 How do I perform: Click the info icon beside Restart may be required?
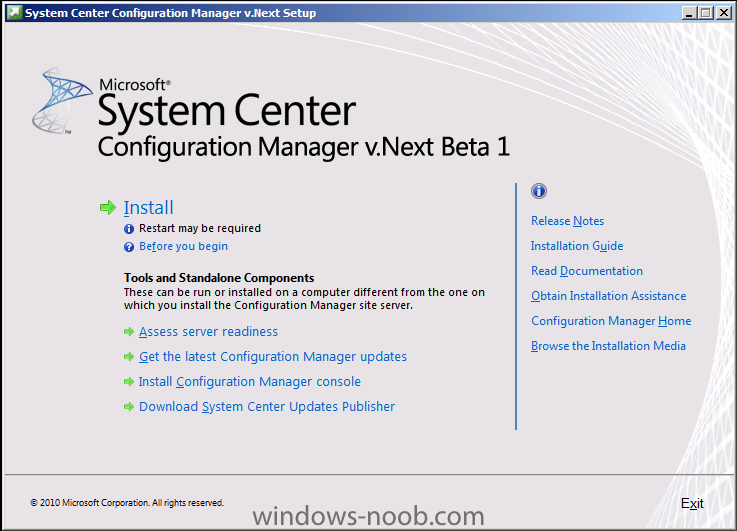[x=129, y=229]
